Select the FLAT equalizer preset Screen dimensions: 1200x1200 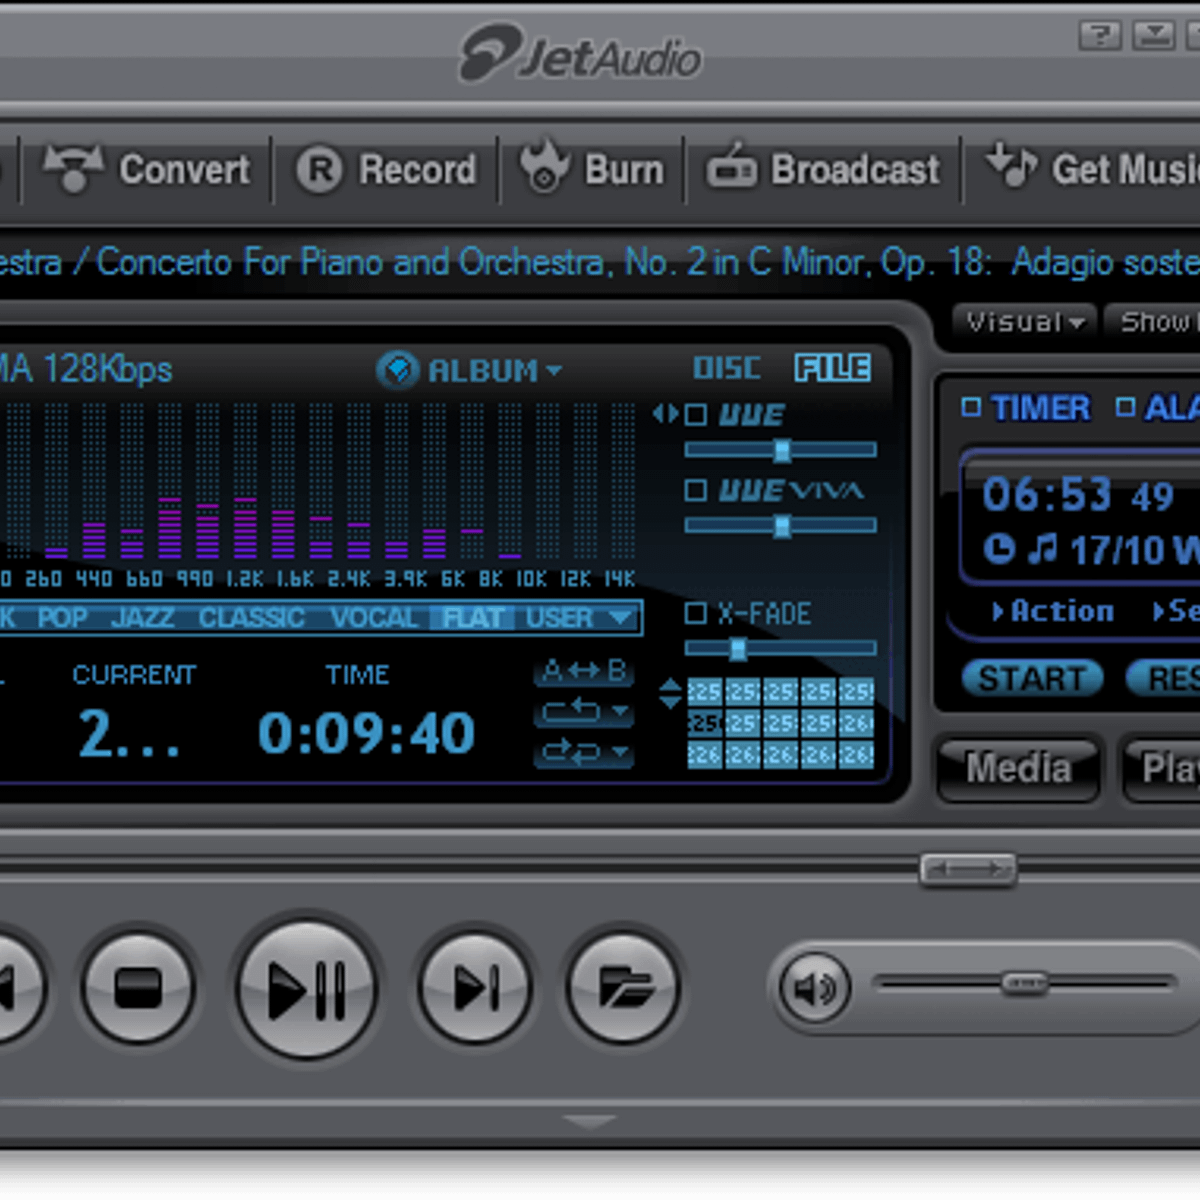[x=472, y=618]
